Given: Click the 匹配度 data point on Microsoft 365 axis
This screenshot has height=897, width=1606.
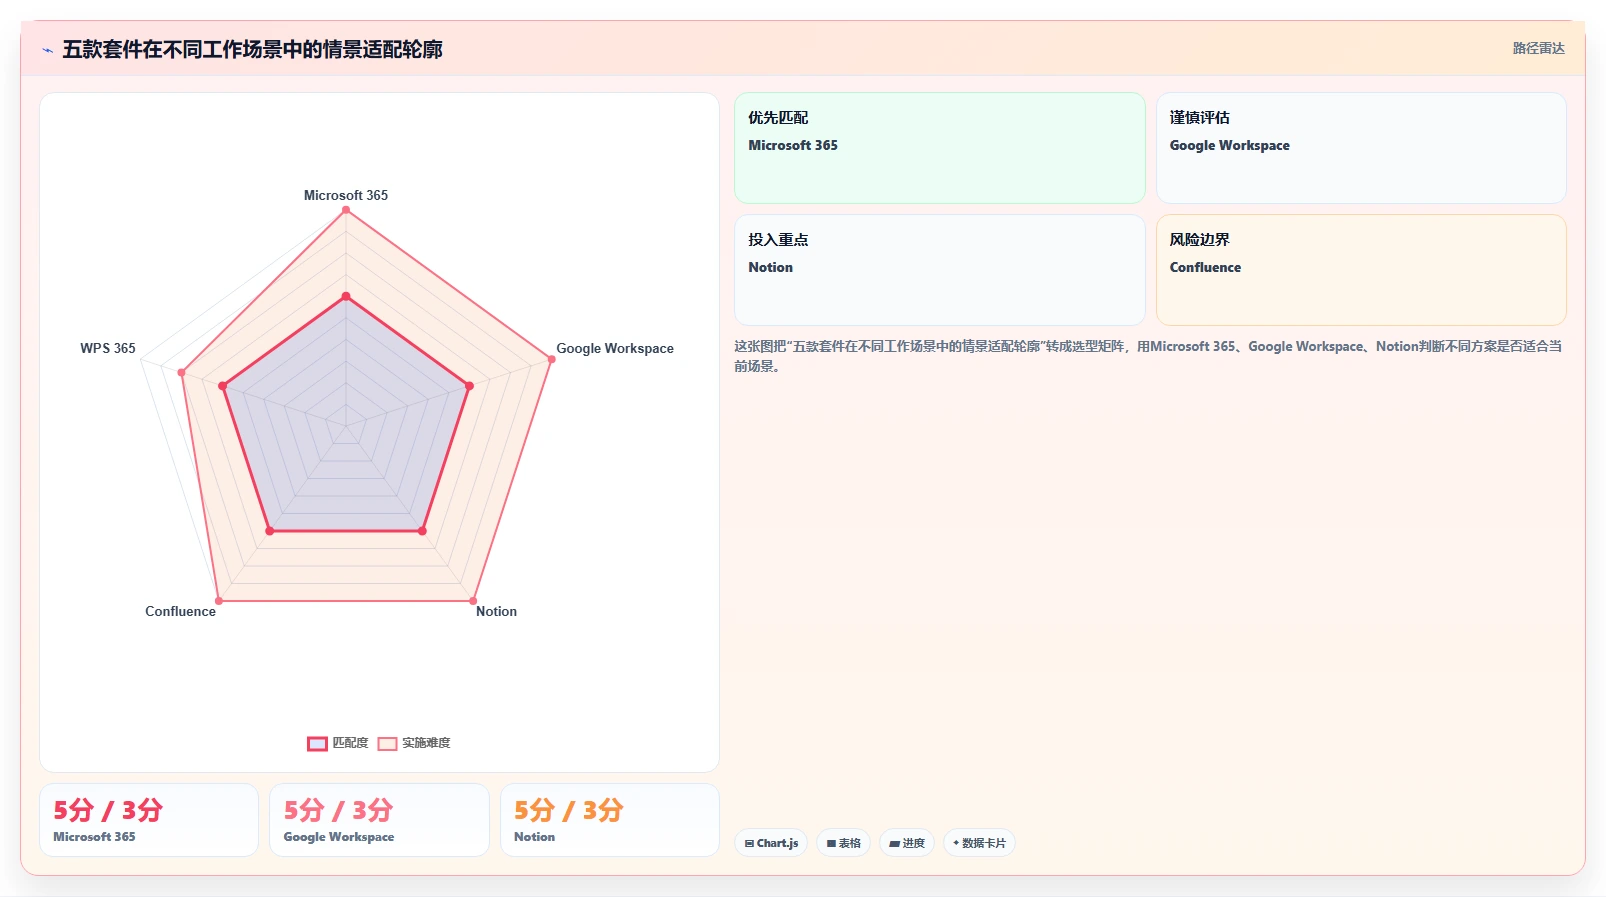Looking at the screenshot, I should coord(346,296).
